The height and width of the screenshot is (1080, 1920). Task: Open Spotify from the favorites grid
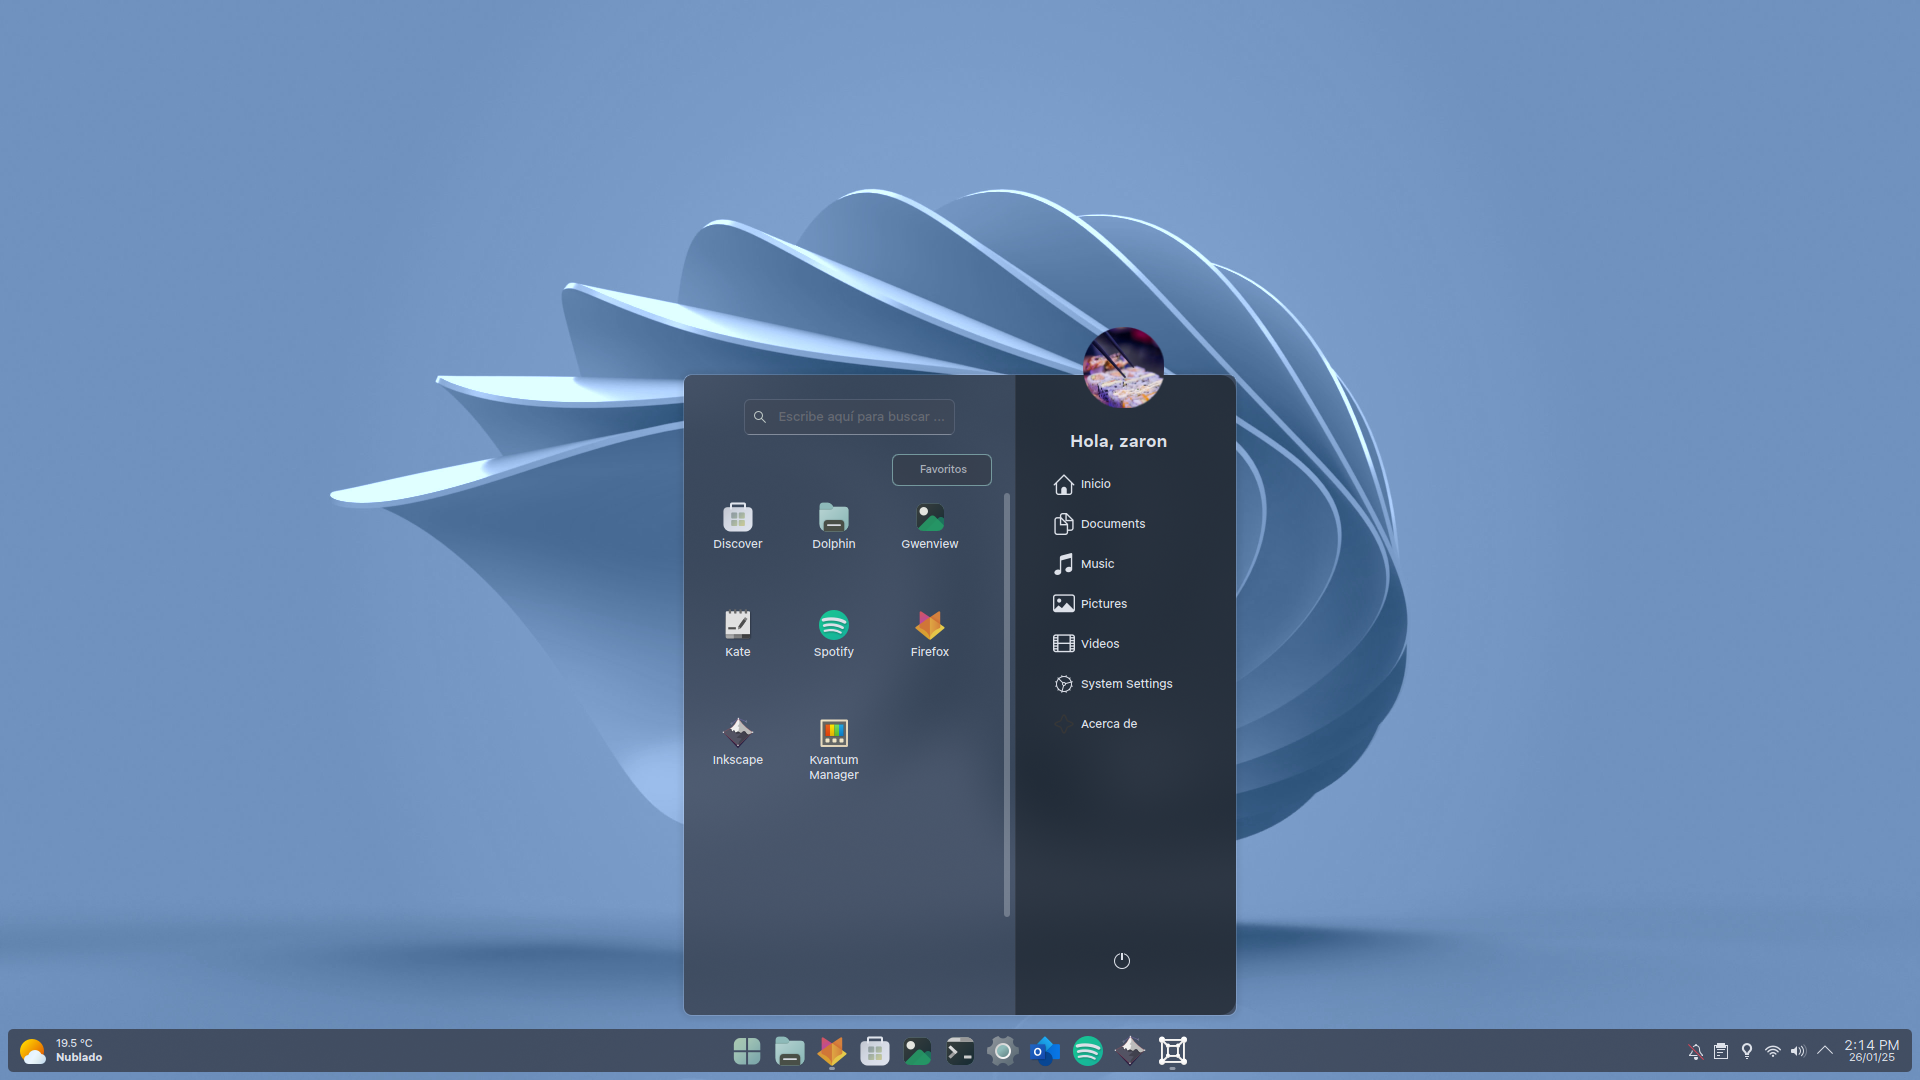click(x=833, y=634)
